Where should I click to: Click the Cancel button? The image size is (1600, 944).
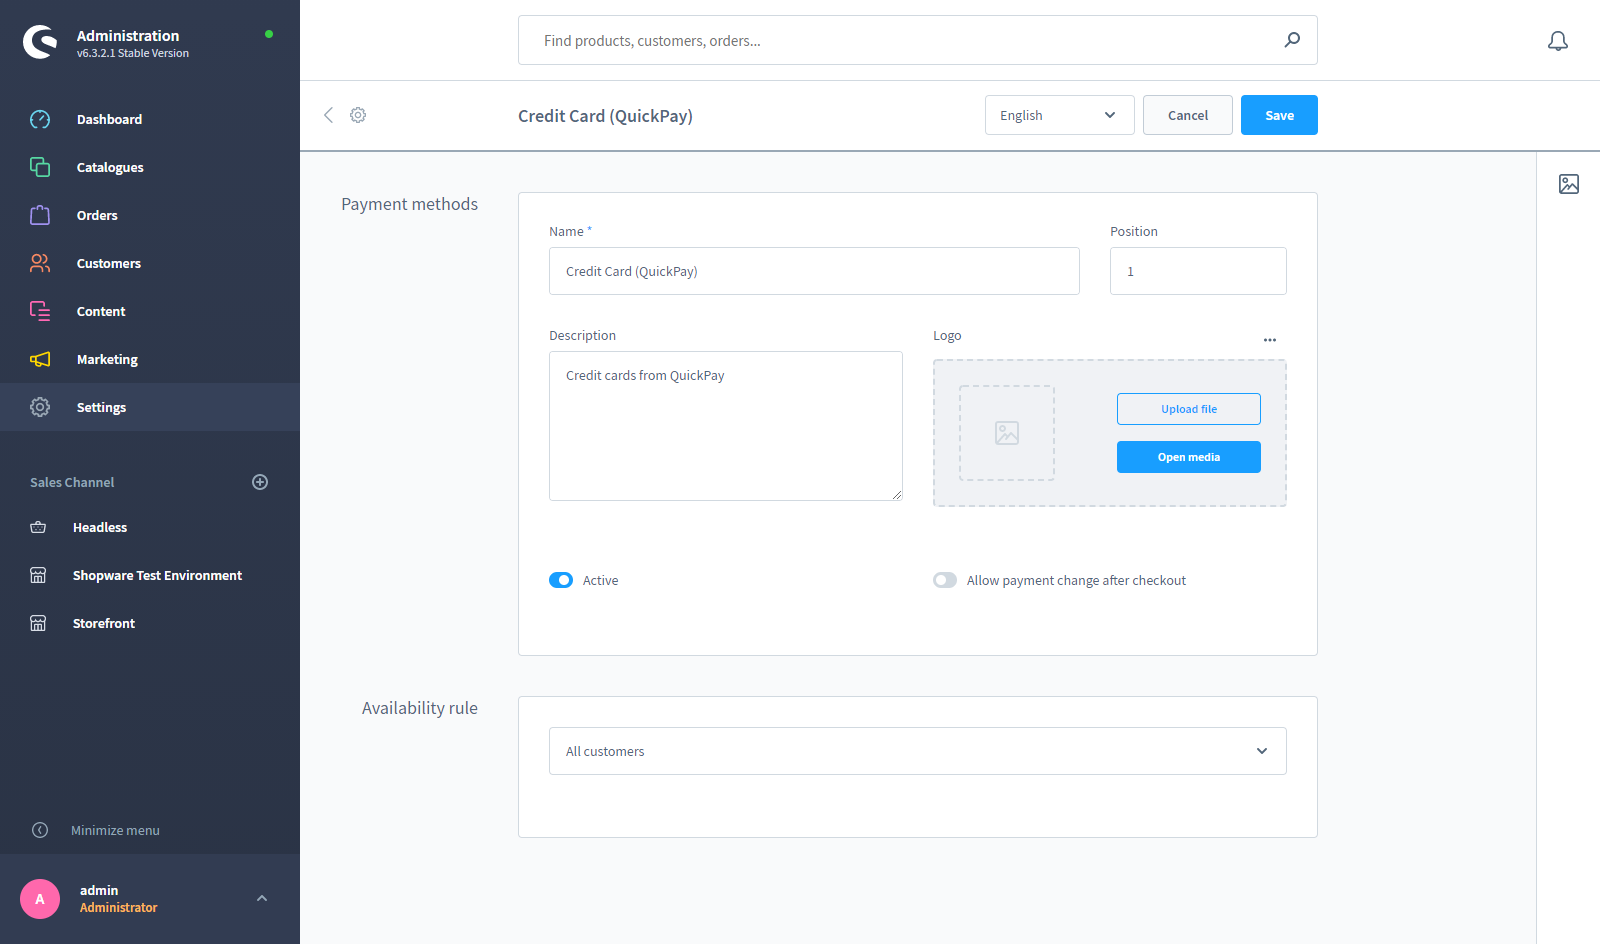pyautogui.click(x=1188, y=115)
